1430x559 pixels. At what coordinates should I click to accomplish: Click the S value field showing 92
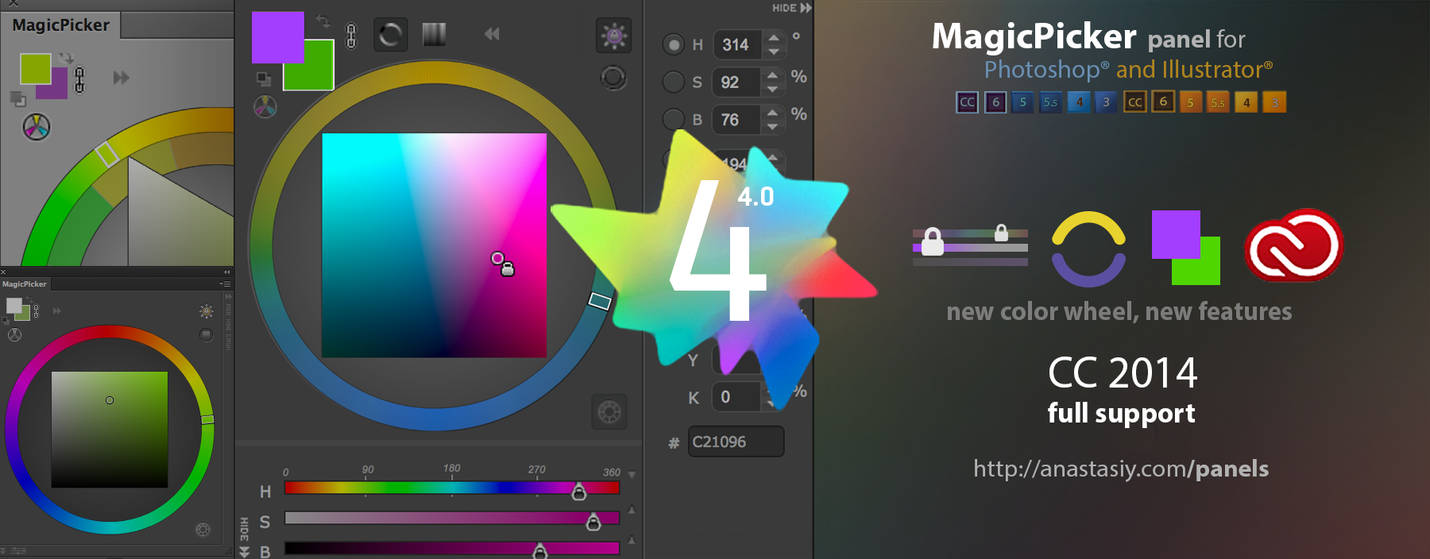[737, 82]
